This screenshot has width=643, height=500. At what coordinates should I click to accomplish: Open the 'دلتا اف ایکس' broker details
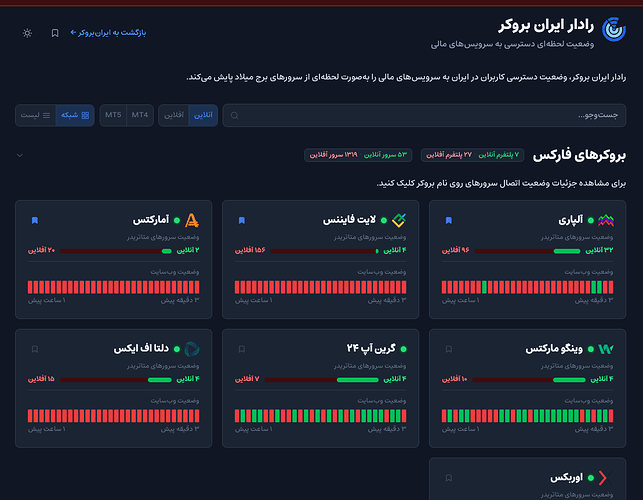tap(141, 349)
